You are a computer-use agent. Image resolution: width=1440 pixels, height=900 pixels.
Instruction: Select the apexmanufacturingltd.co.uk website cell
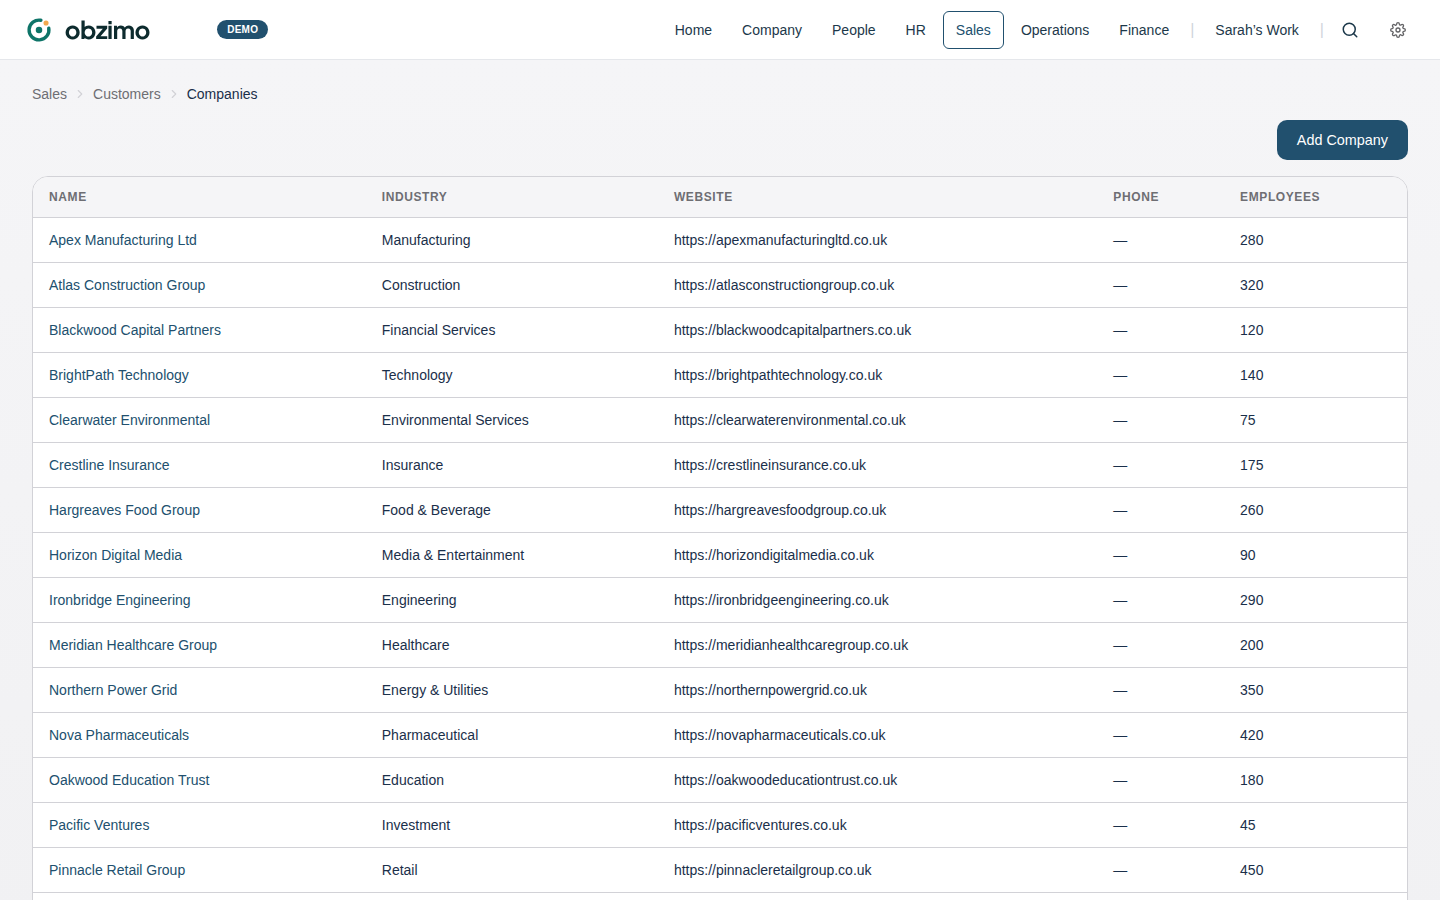pos(780,240)
